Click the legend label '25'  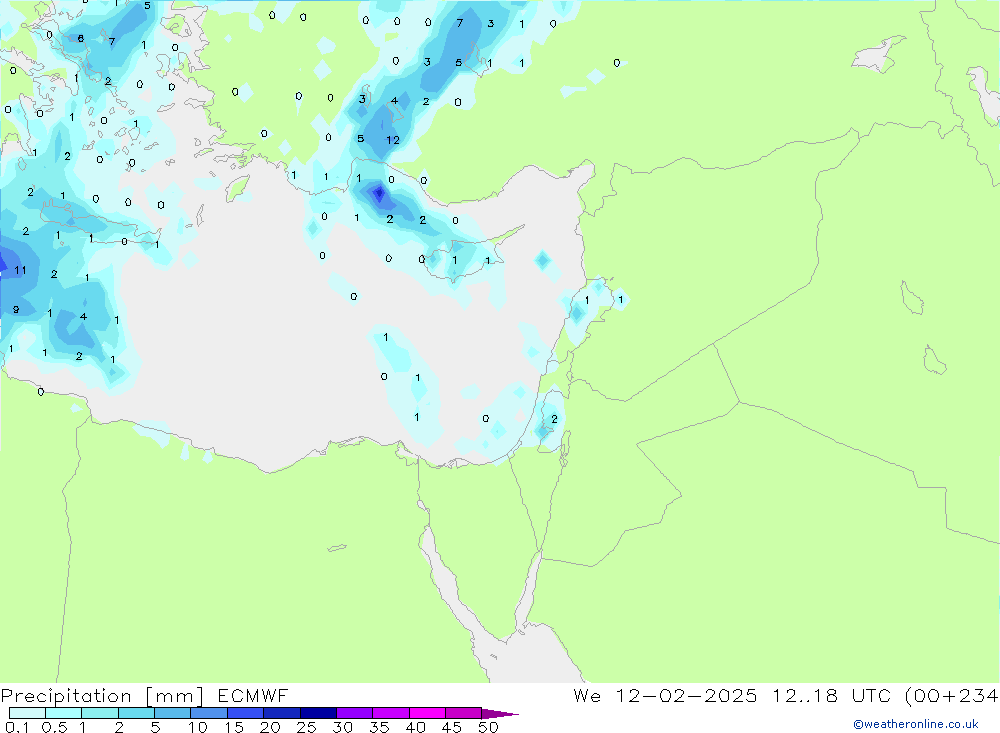click(x=306, y=727)
